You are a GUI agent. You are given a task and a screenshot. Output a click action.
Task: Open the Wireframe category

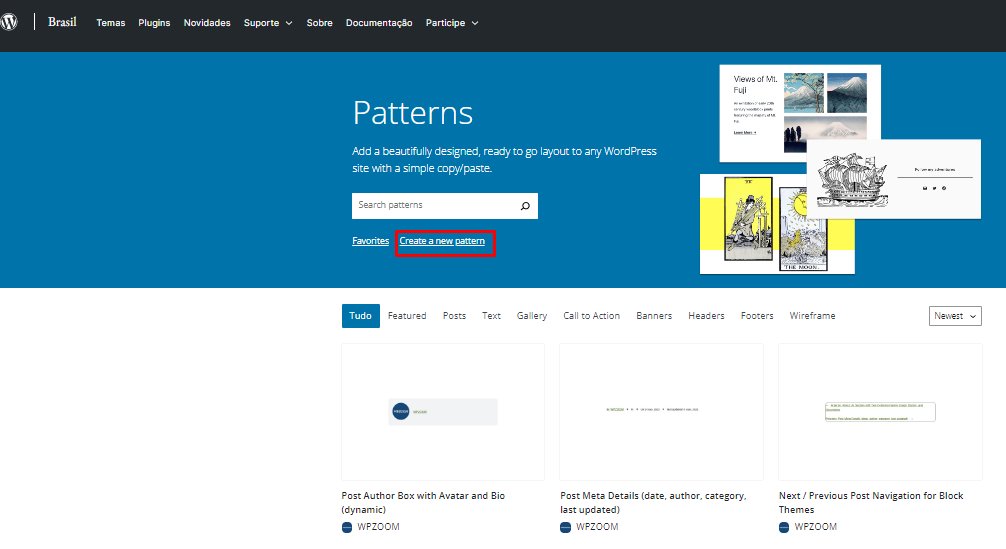coord(812,316)
